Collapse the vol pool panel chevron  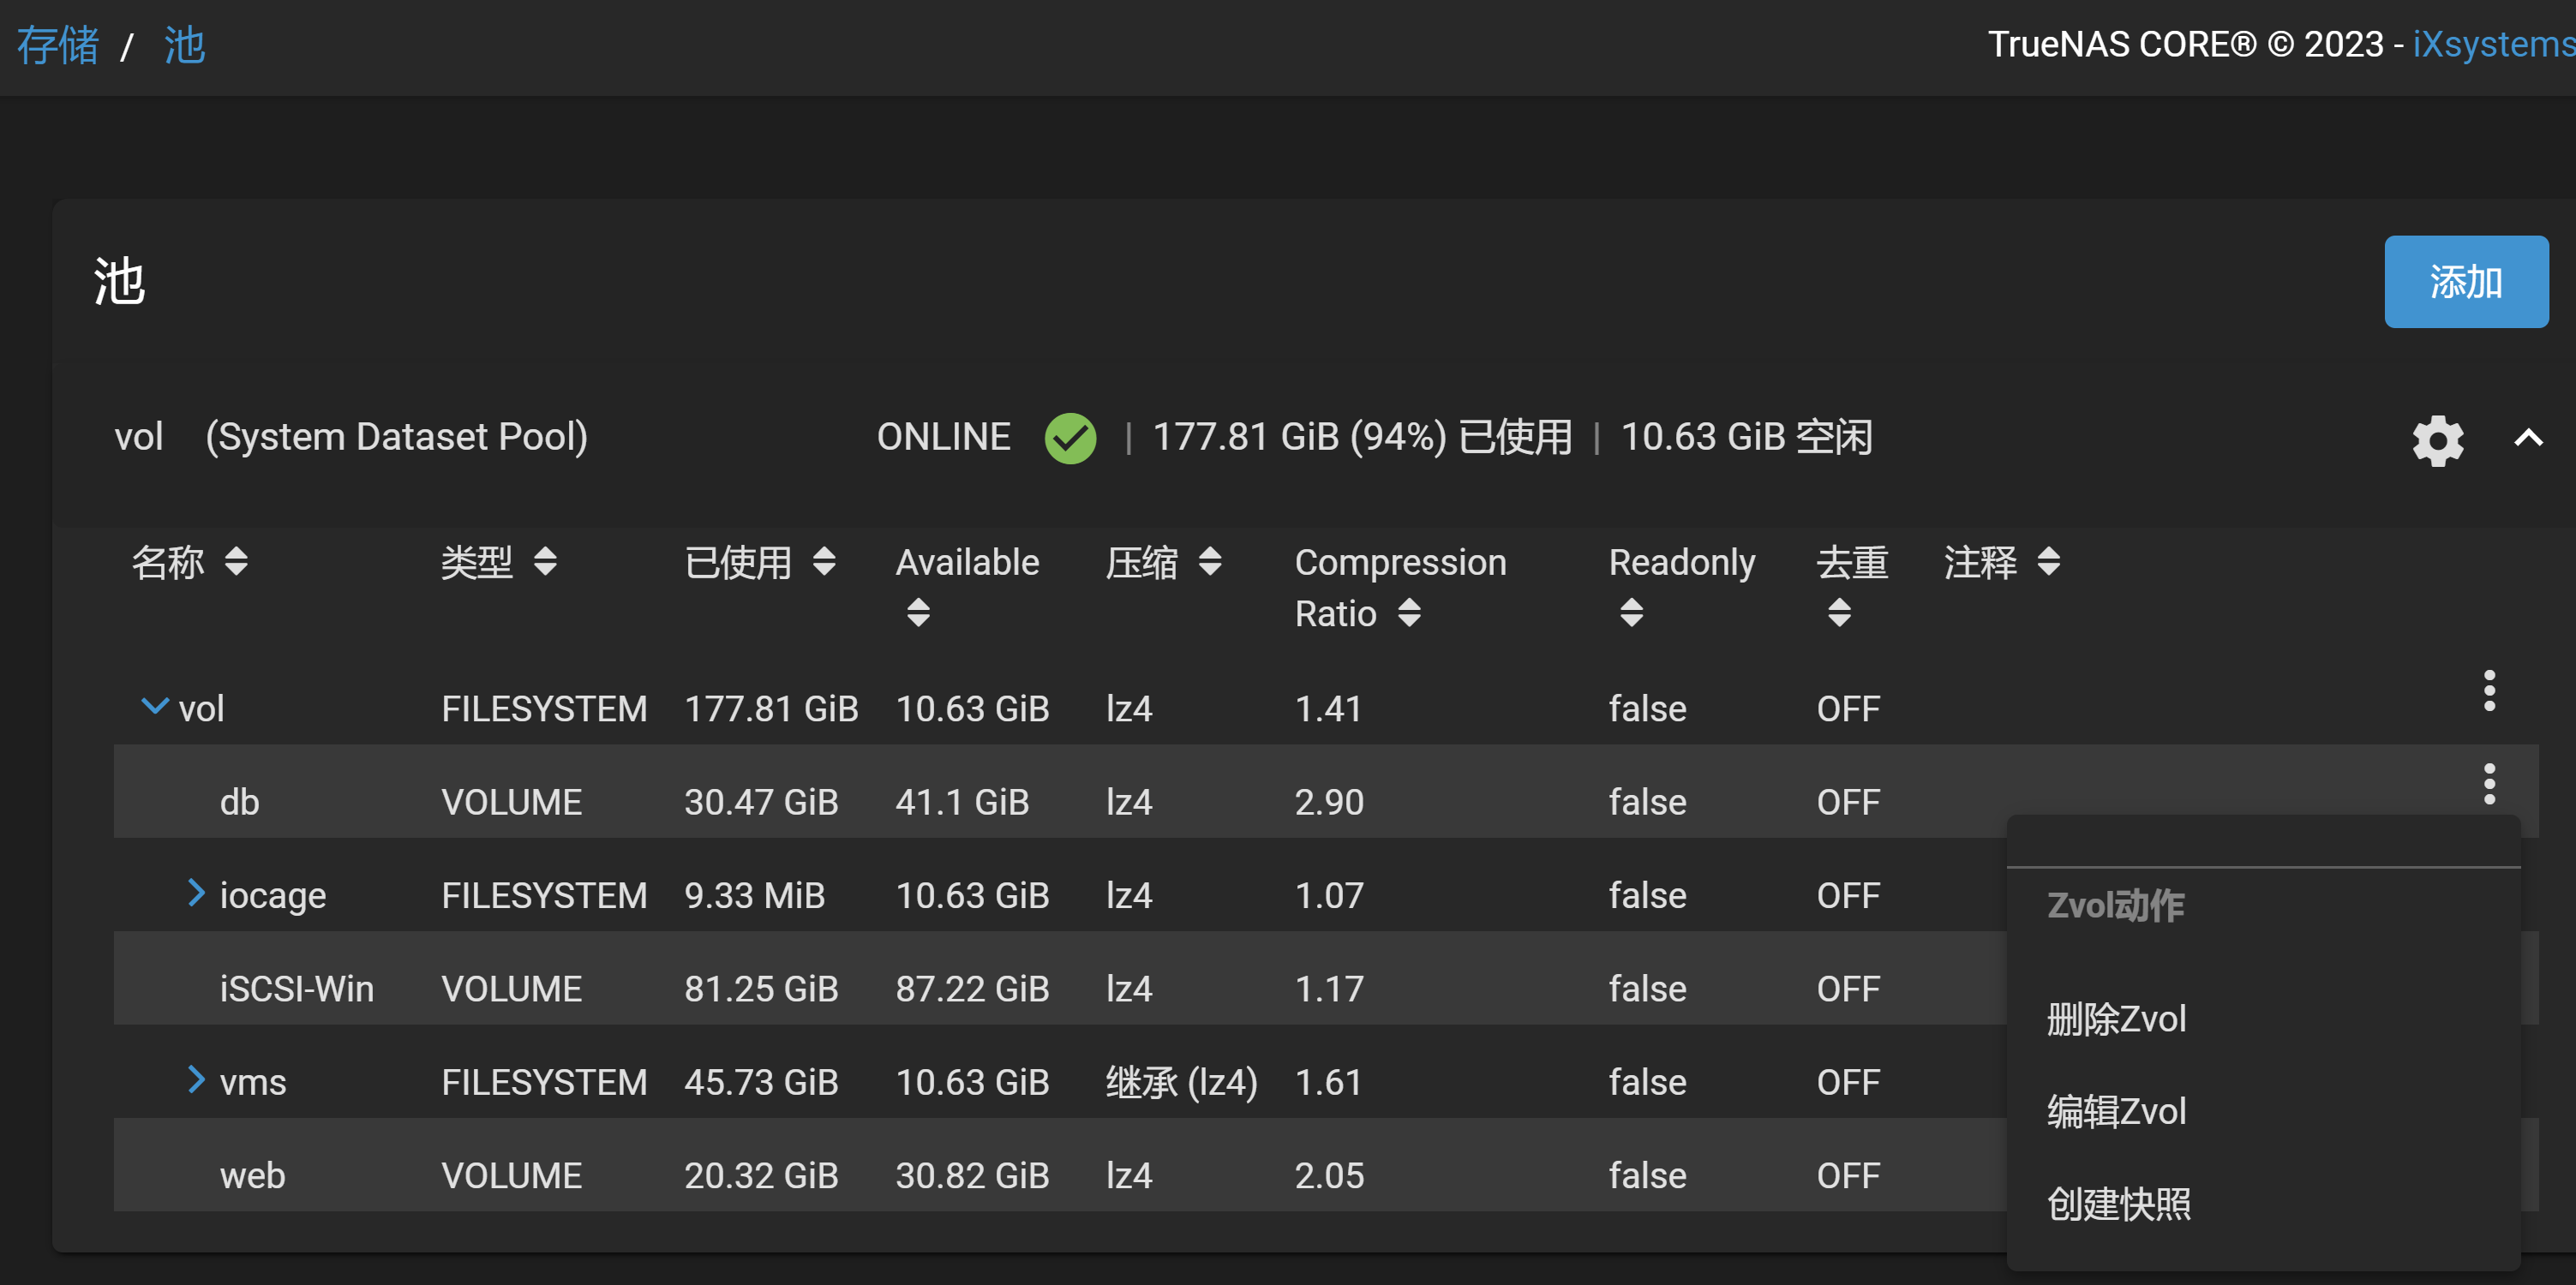click(2528, 438)
